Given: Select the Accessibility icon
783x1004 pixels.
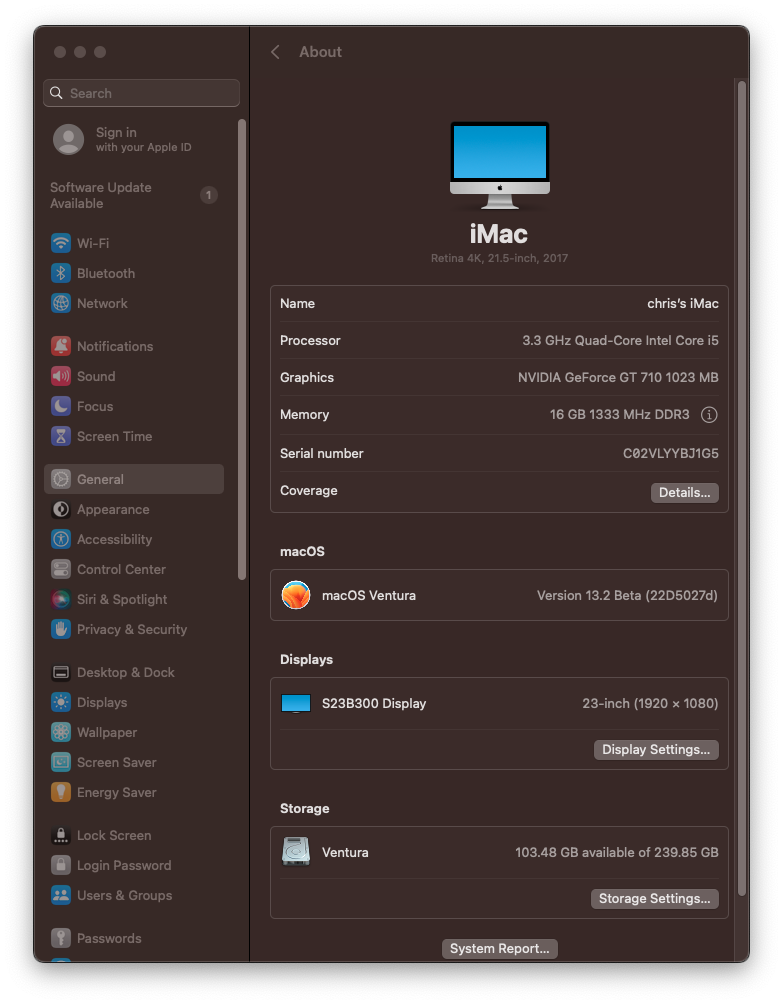Looking at the screenshot, I should (x=61, y=540).
